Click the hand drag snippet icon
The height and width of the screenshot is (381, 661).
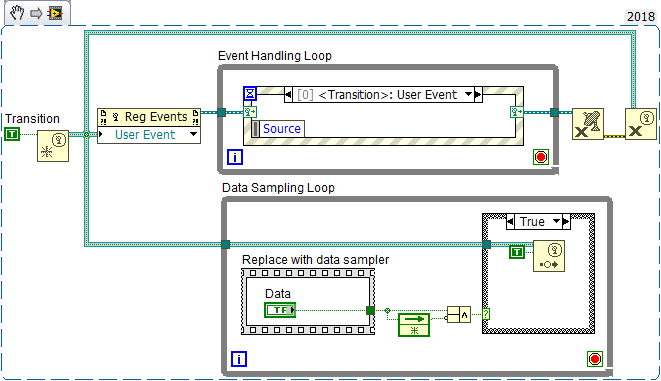coord(17,13)
